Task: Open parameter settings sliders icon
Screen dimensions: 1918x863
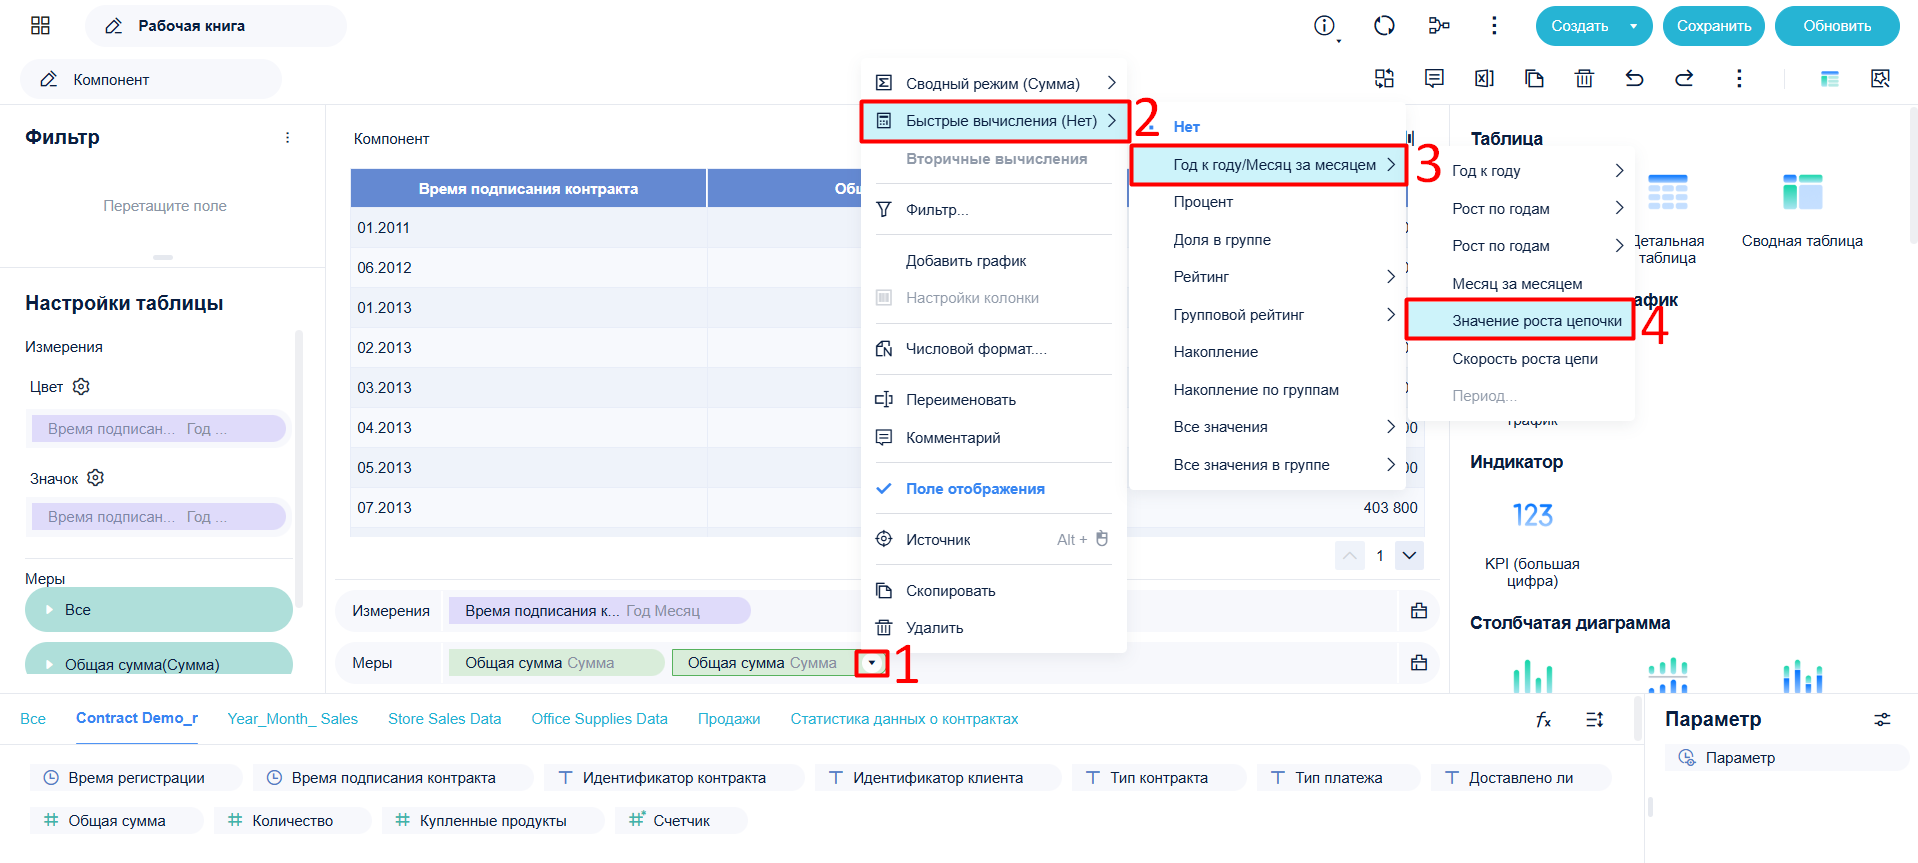Action: point(1882,719)
